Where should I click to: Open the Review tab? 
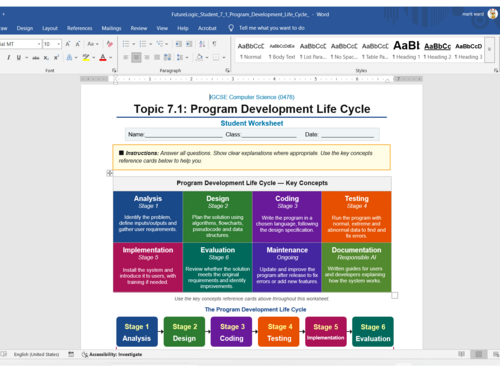tap(139, 28)
